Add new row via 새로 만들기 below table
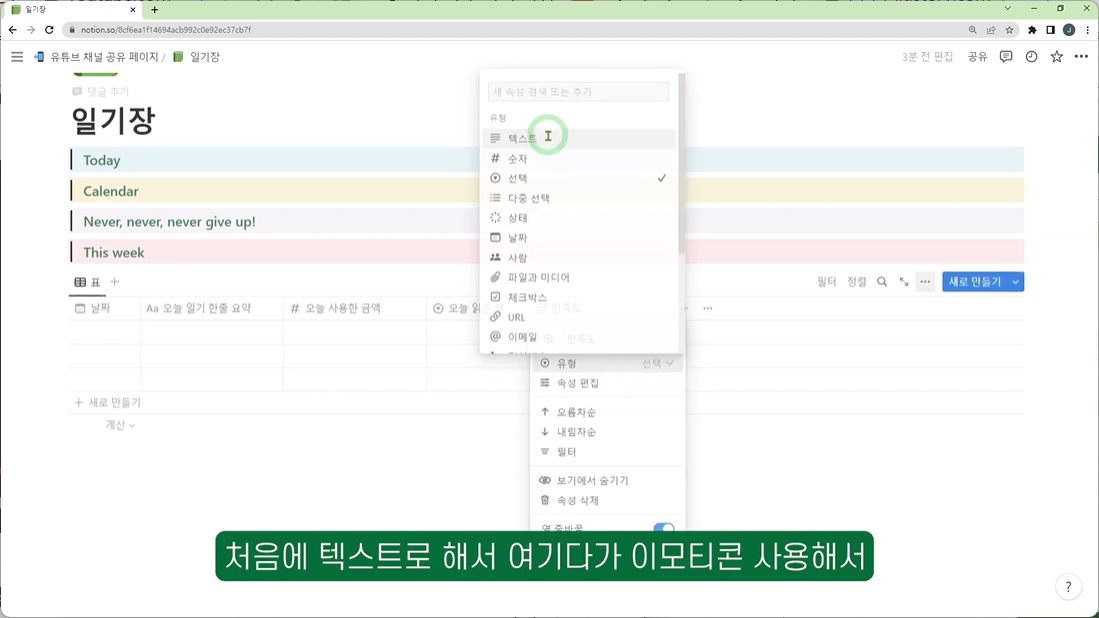The image size is (1099, 618). coord(108,403)
